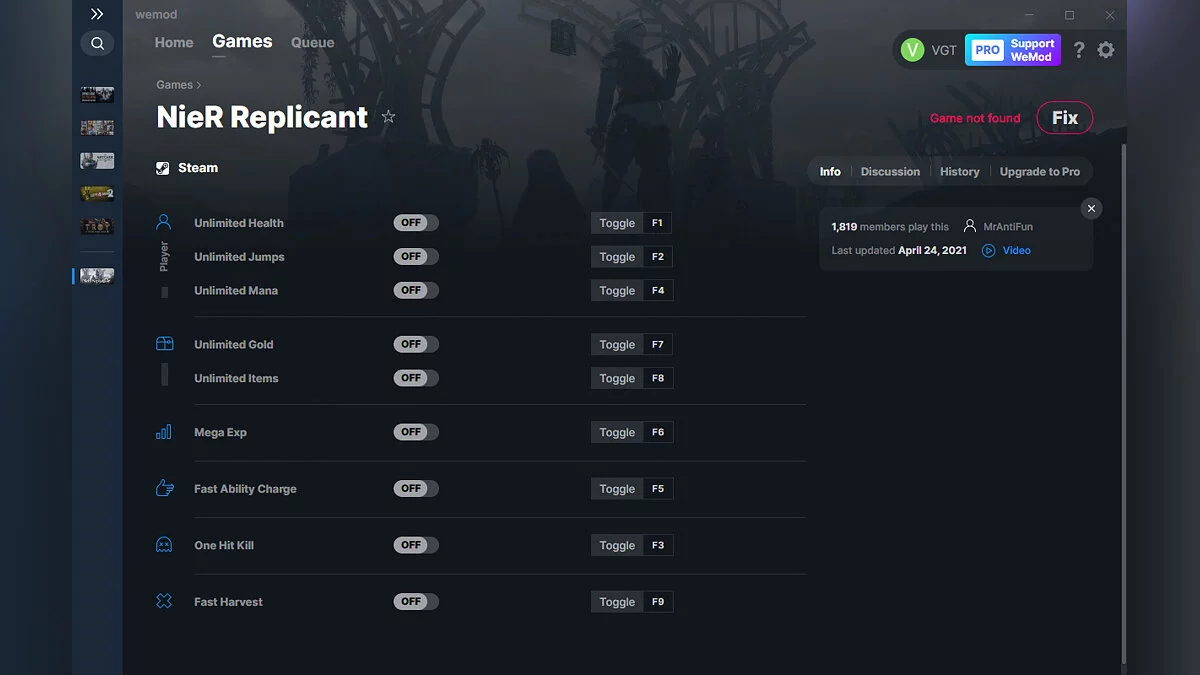
Task: Click the VGT username label
Action: click(x=944, y=50)
